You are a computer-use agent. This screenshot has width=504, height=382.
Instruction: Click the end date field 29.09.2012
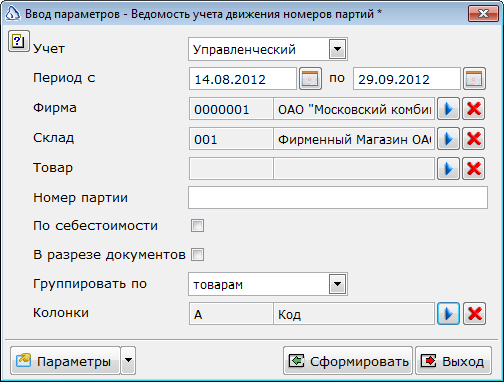(407, 79)
